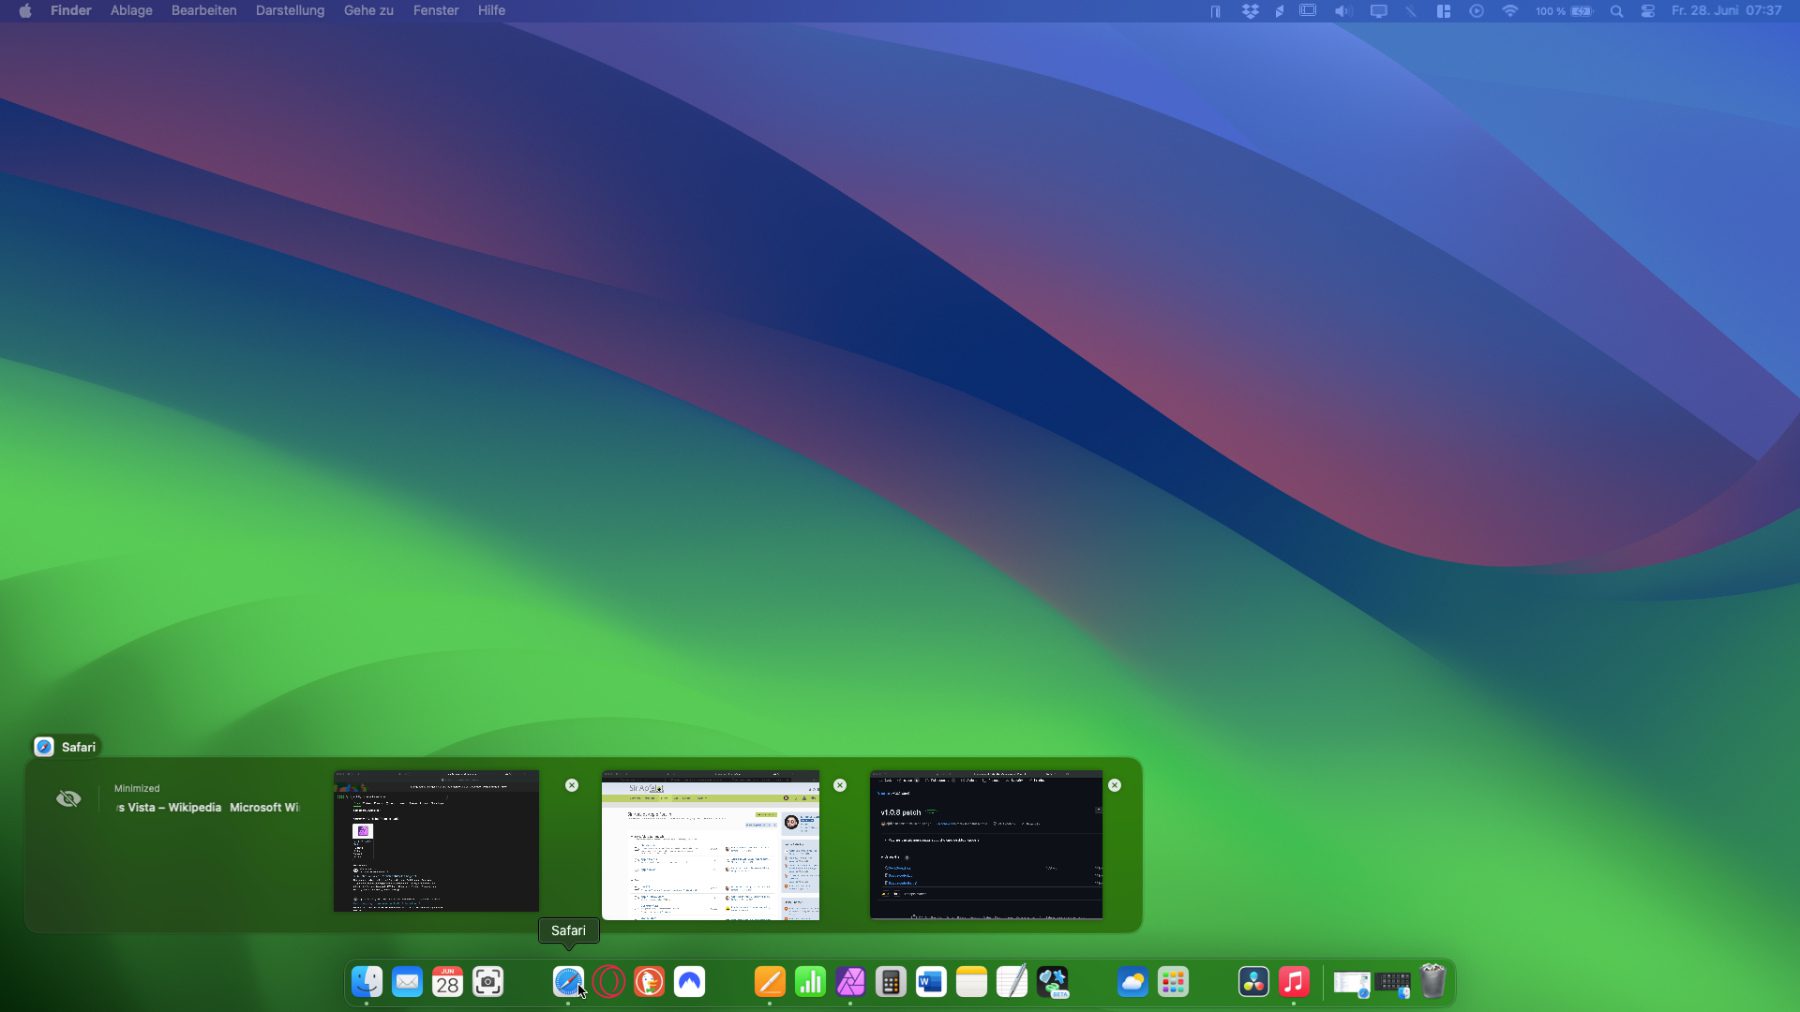1800x1012 pixels.
Task: Click the Dropbox menu bar icon
Action: (1250, 11)
